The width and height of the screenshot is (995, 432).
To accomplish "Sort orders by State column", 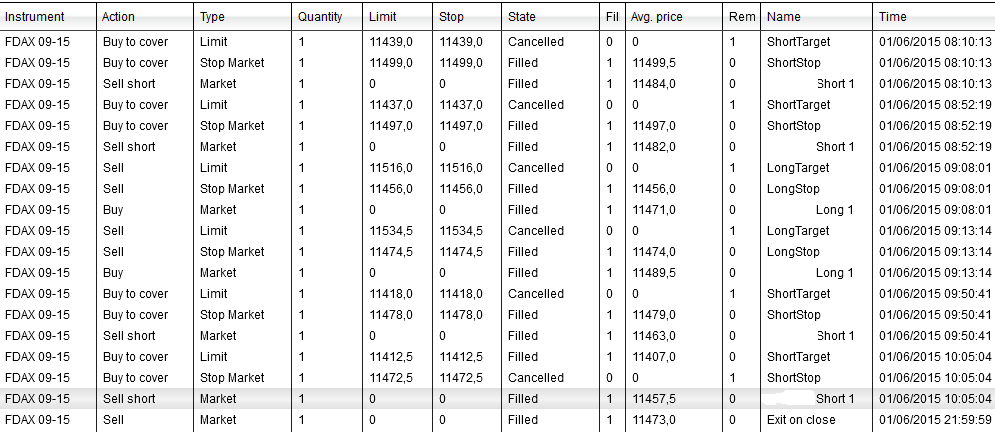I will [x=522, y=17].
